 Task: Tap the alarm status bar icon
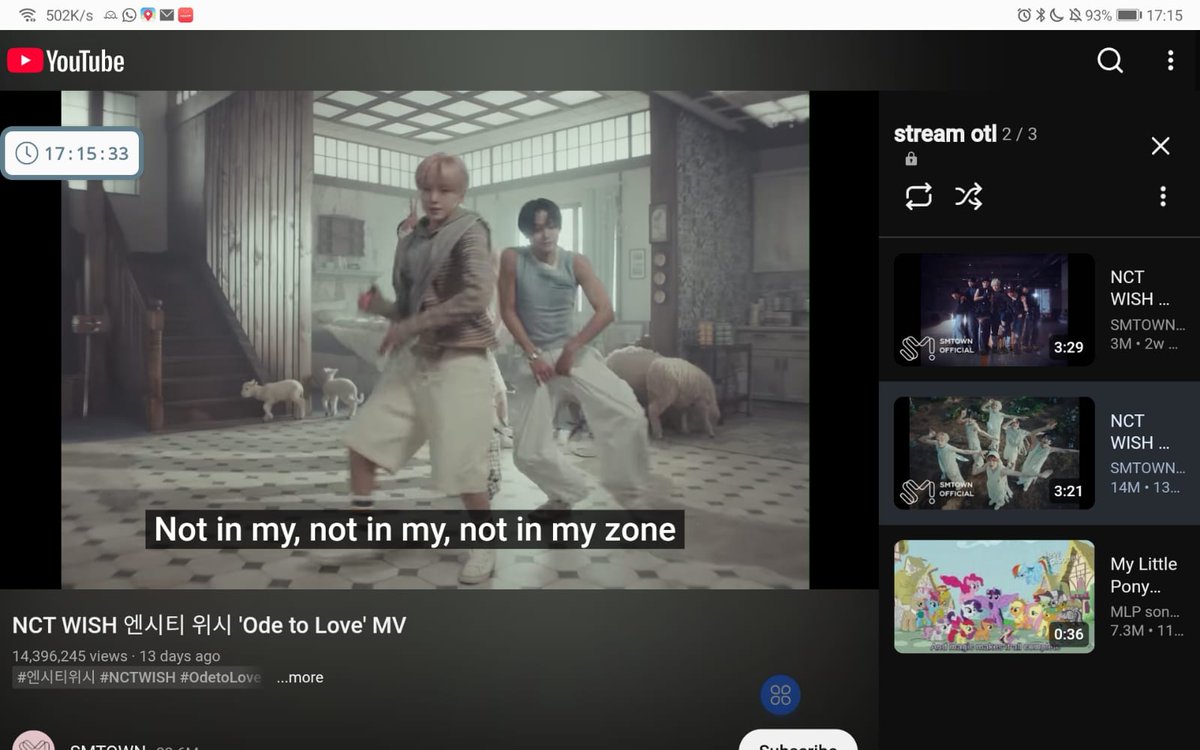pyautogui.click(x=1024, y=15)
